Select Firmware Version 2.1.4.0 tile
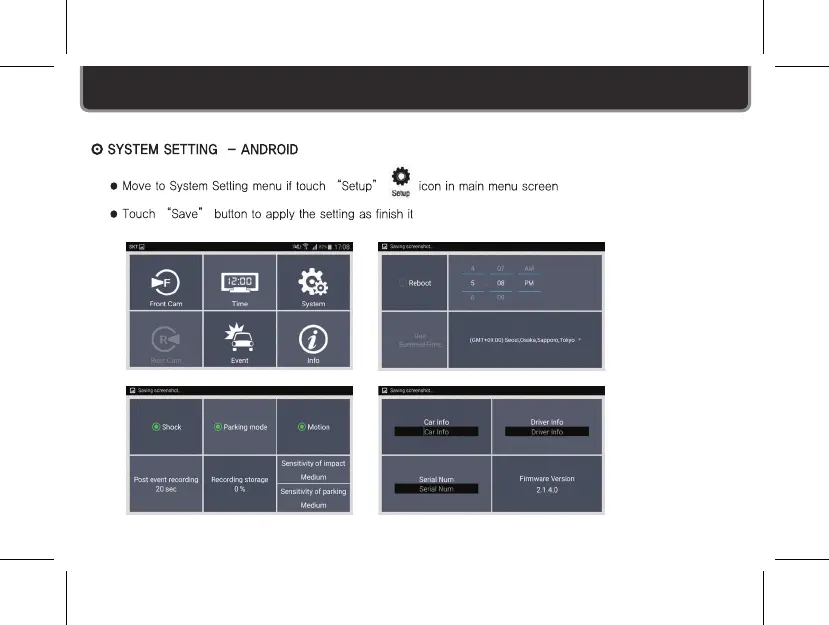 click(547, 484)
